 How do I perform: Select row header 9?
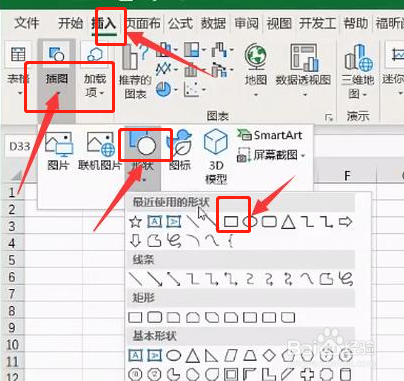point(13,328)
